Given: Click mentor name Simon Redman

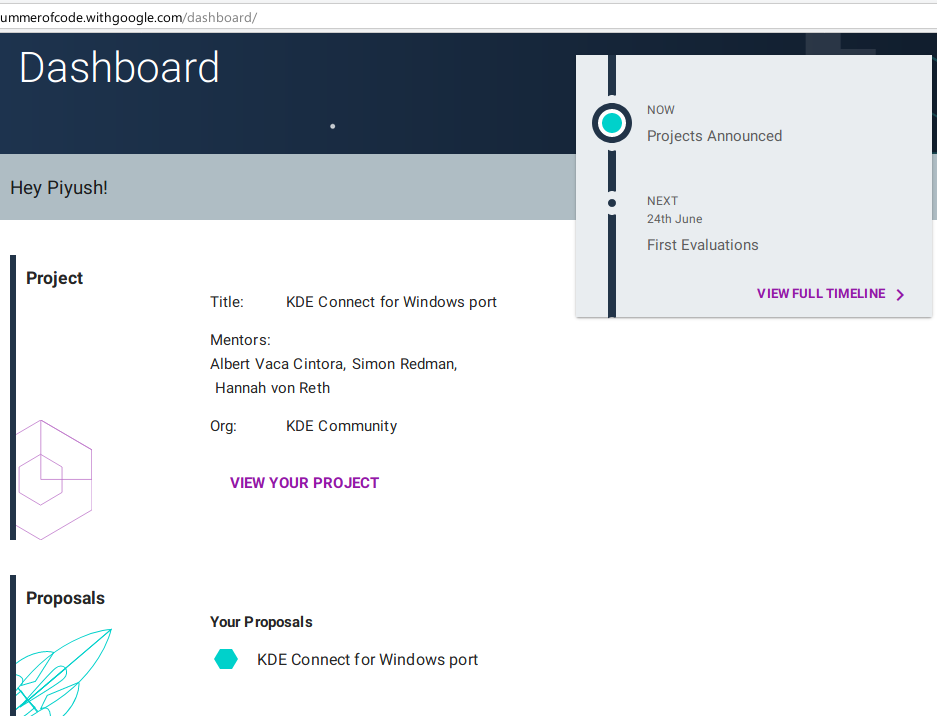Looking at the screenshot, I should pos(405,364).
